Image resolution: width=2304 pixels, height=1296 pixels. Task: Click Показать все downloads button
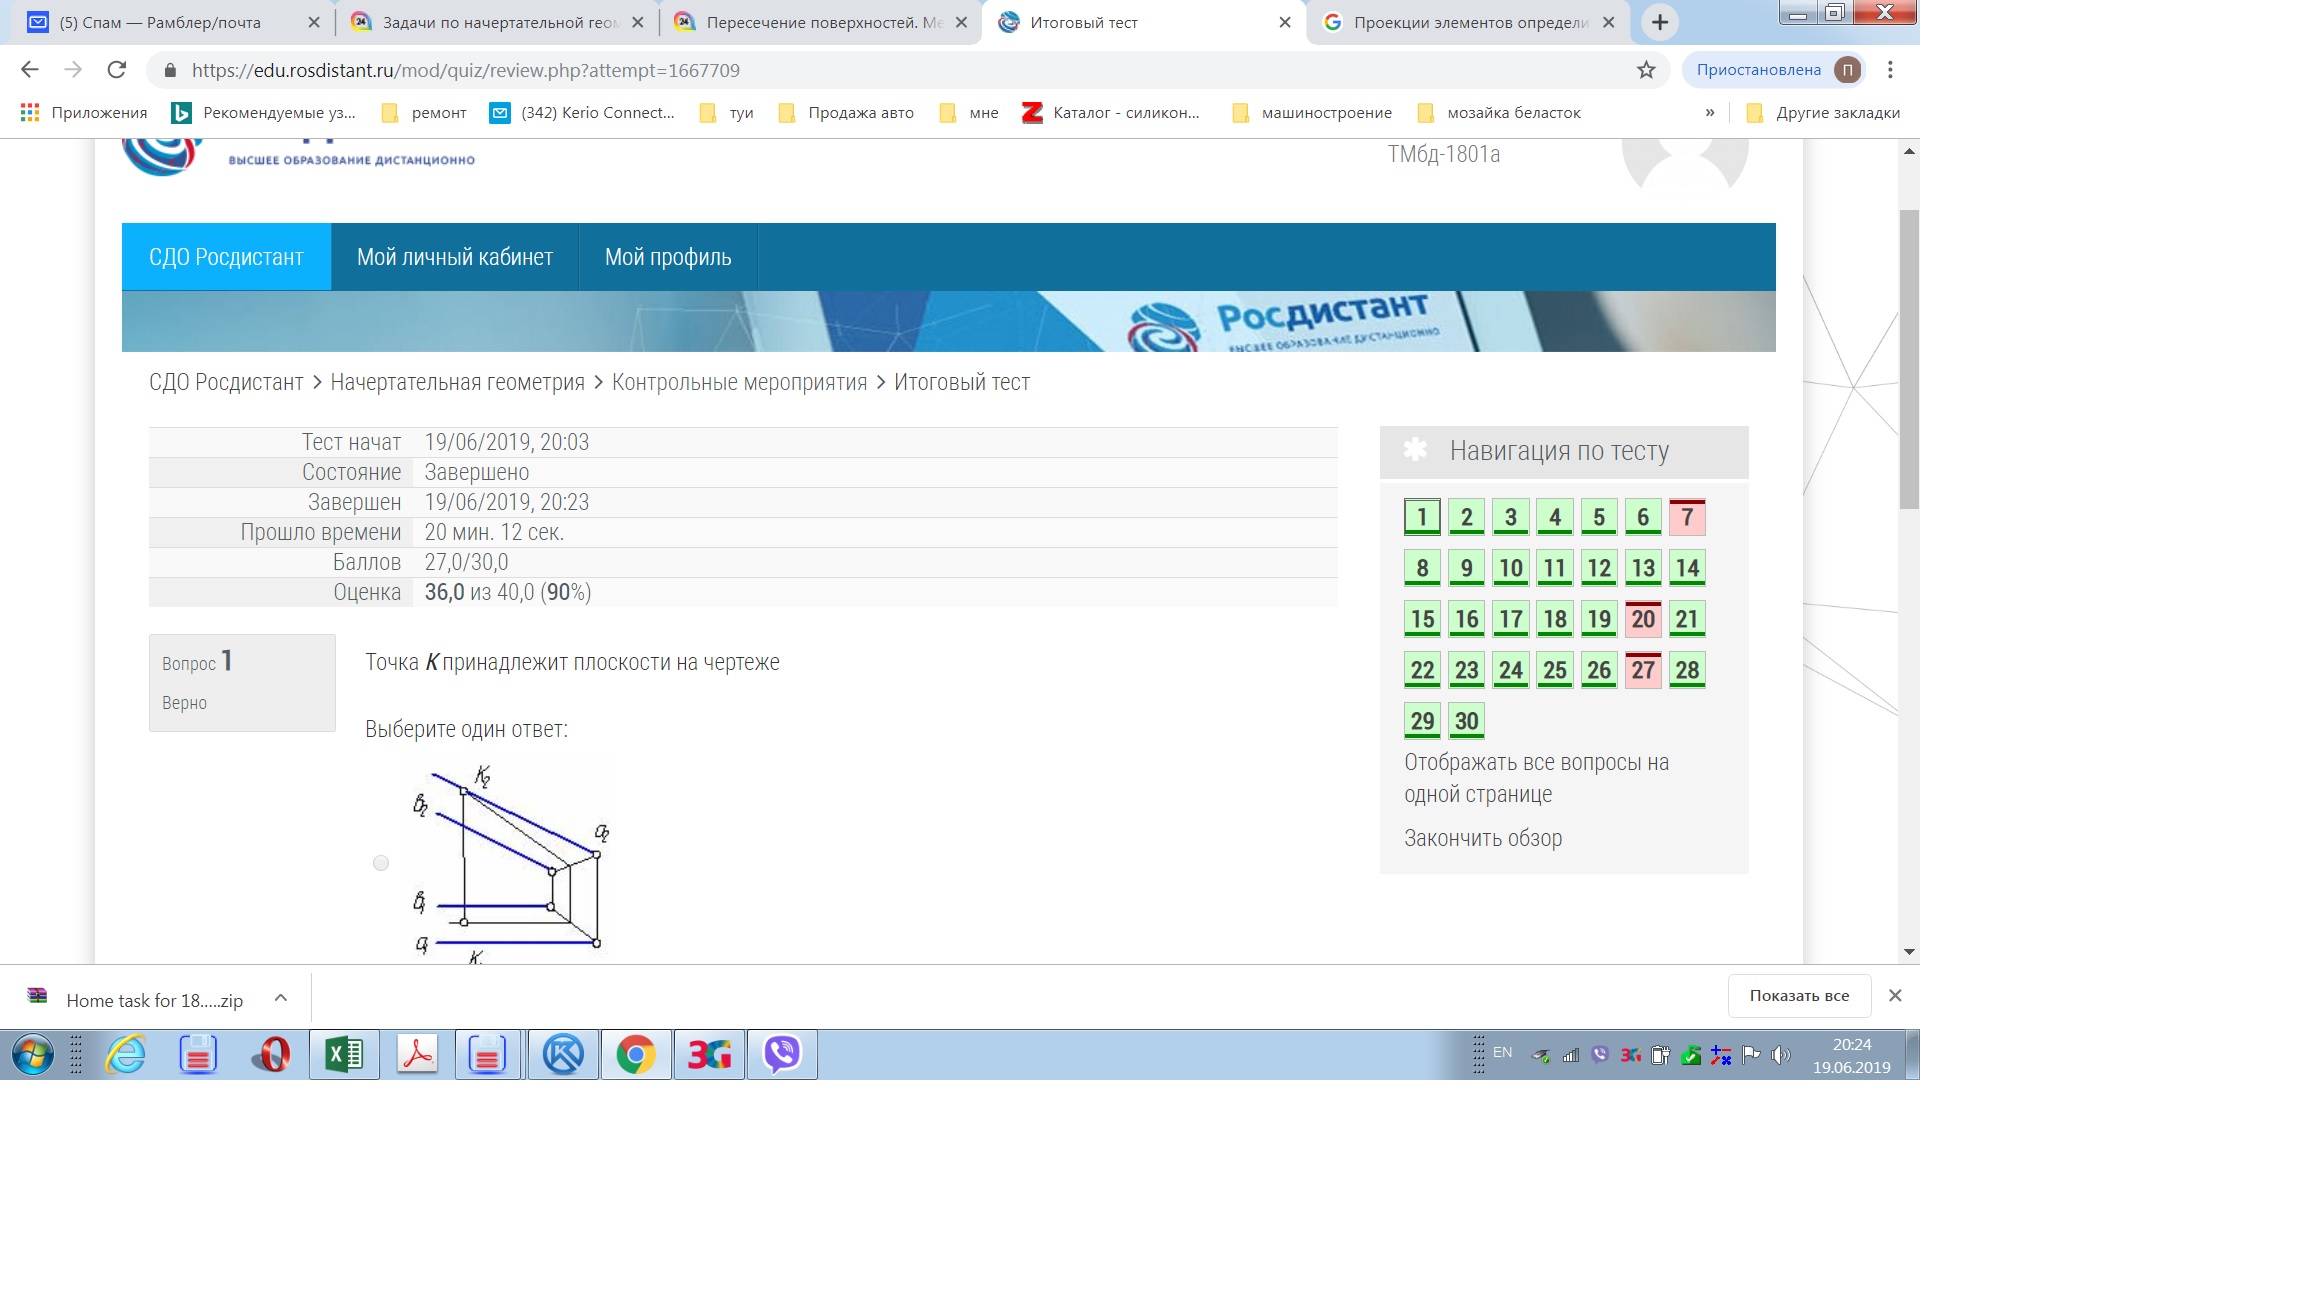pos(1798,996)
